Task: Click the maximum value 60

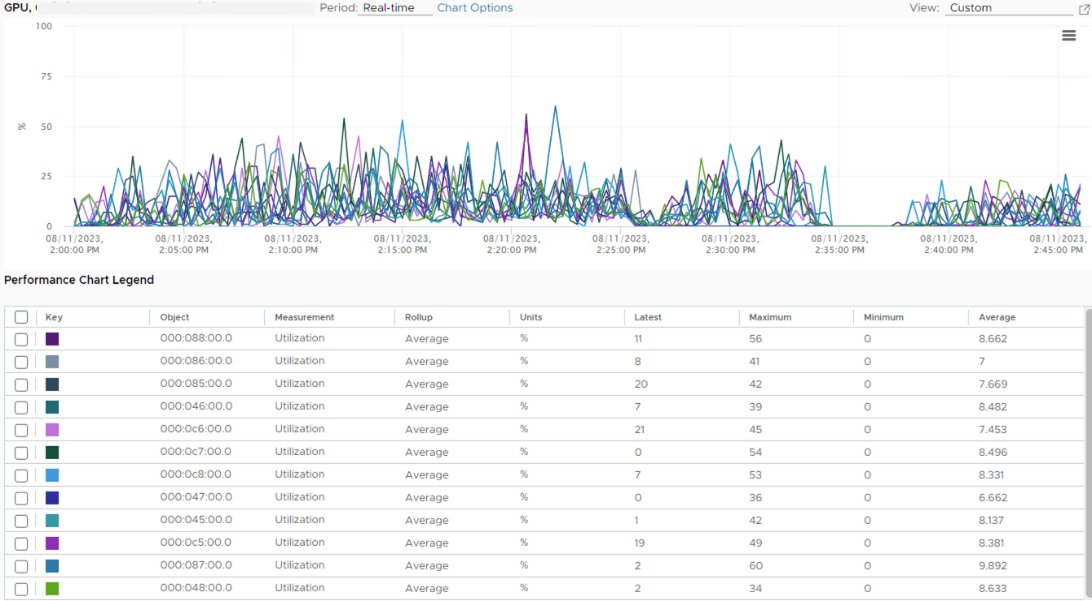Action: click(756, 565)
